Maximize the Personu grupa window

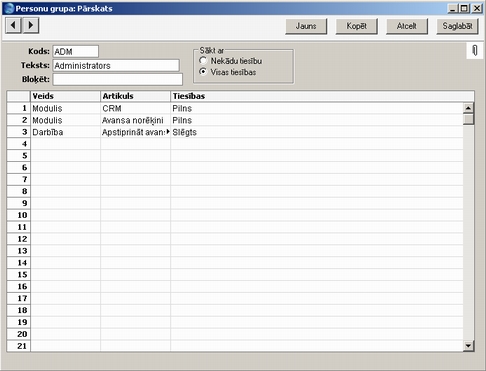(x=464, y=8)
